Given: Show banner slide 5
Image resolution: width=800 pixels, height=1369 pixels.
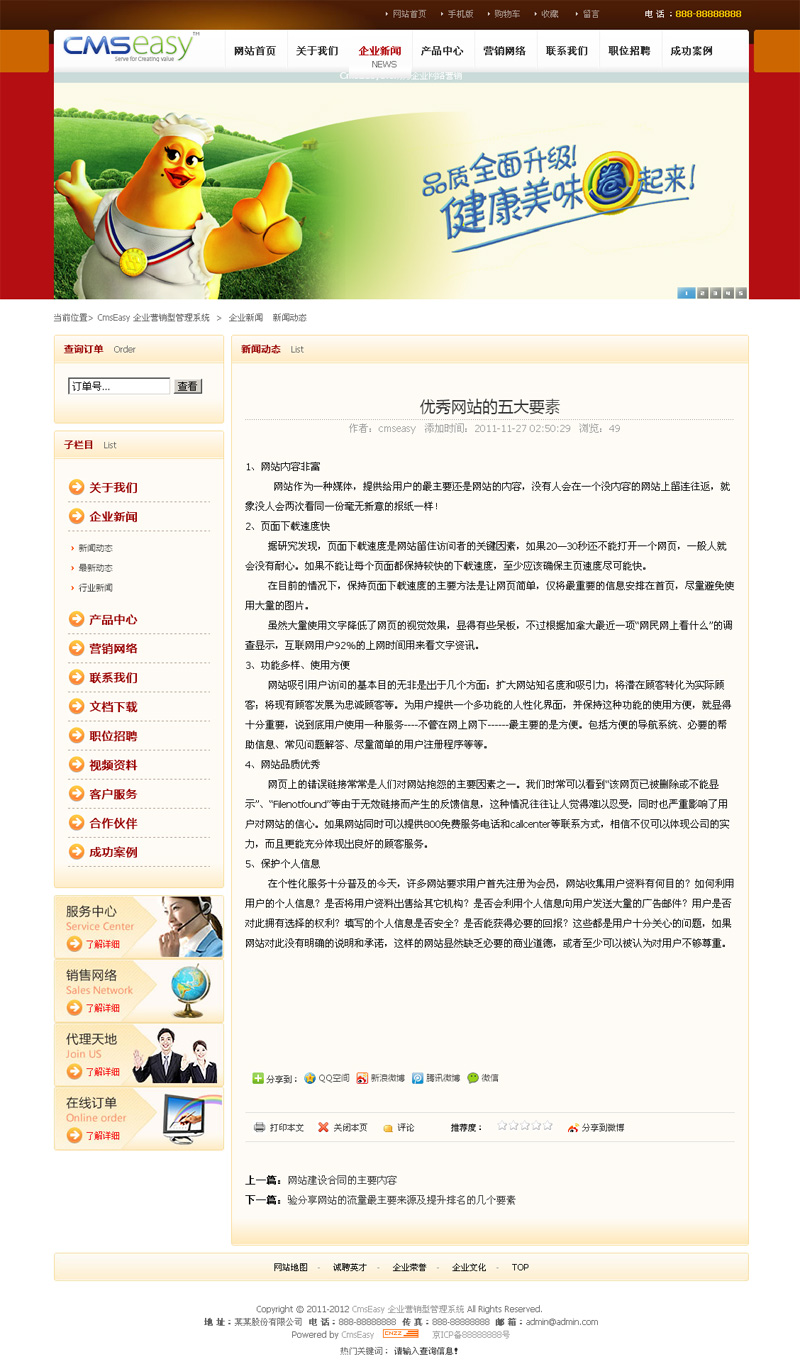Looking at the screenshot, I should pos(741,292).
